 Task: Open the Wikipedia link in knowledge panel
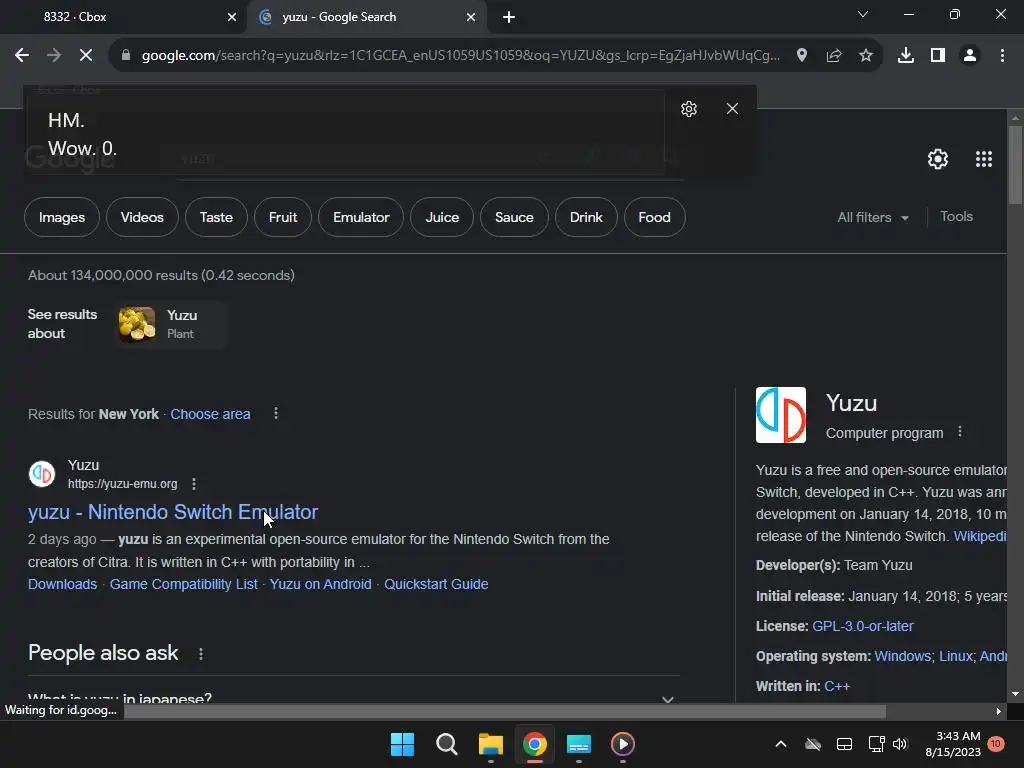click(980, 536)
